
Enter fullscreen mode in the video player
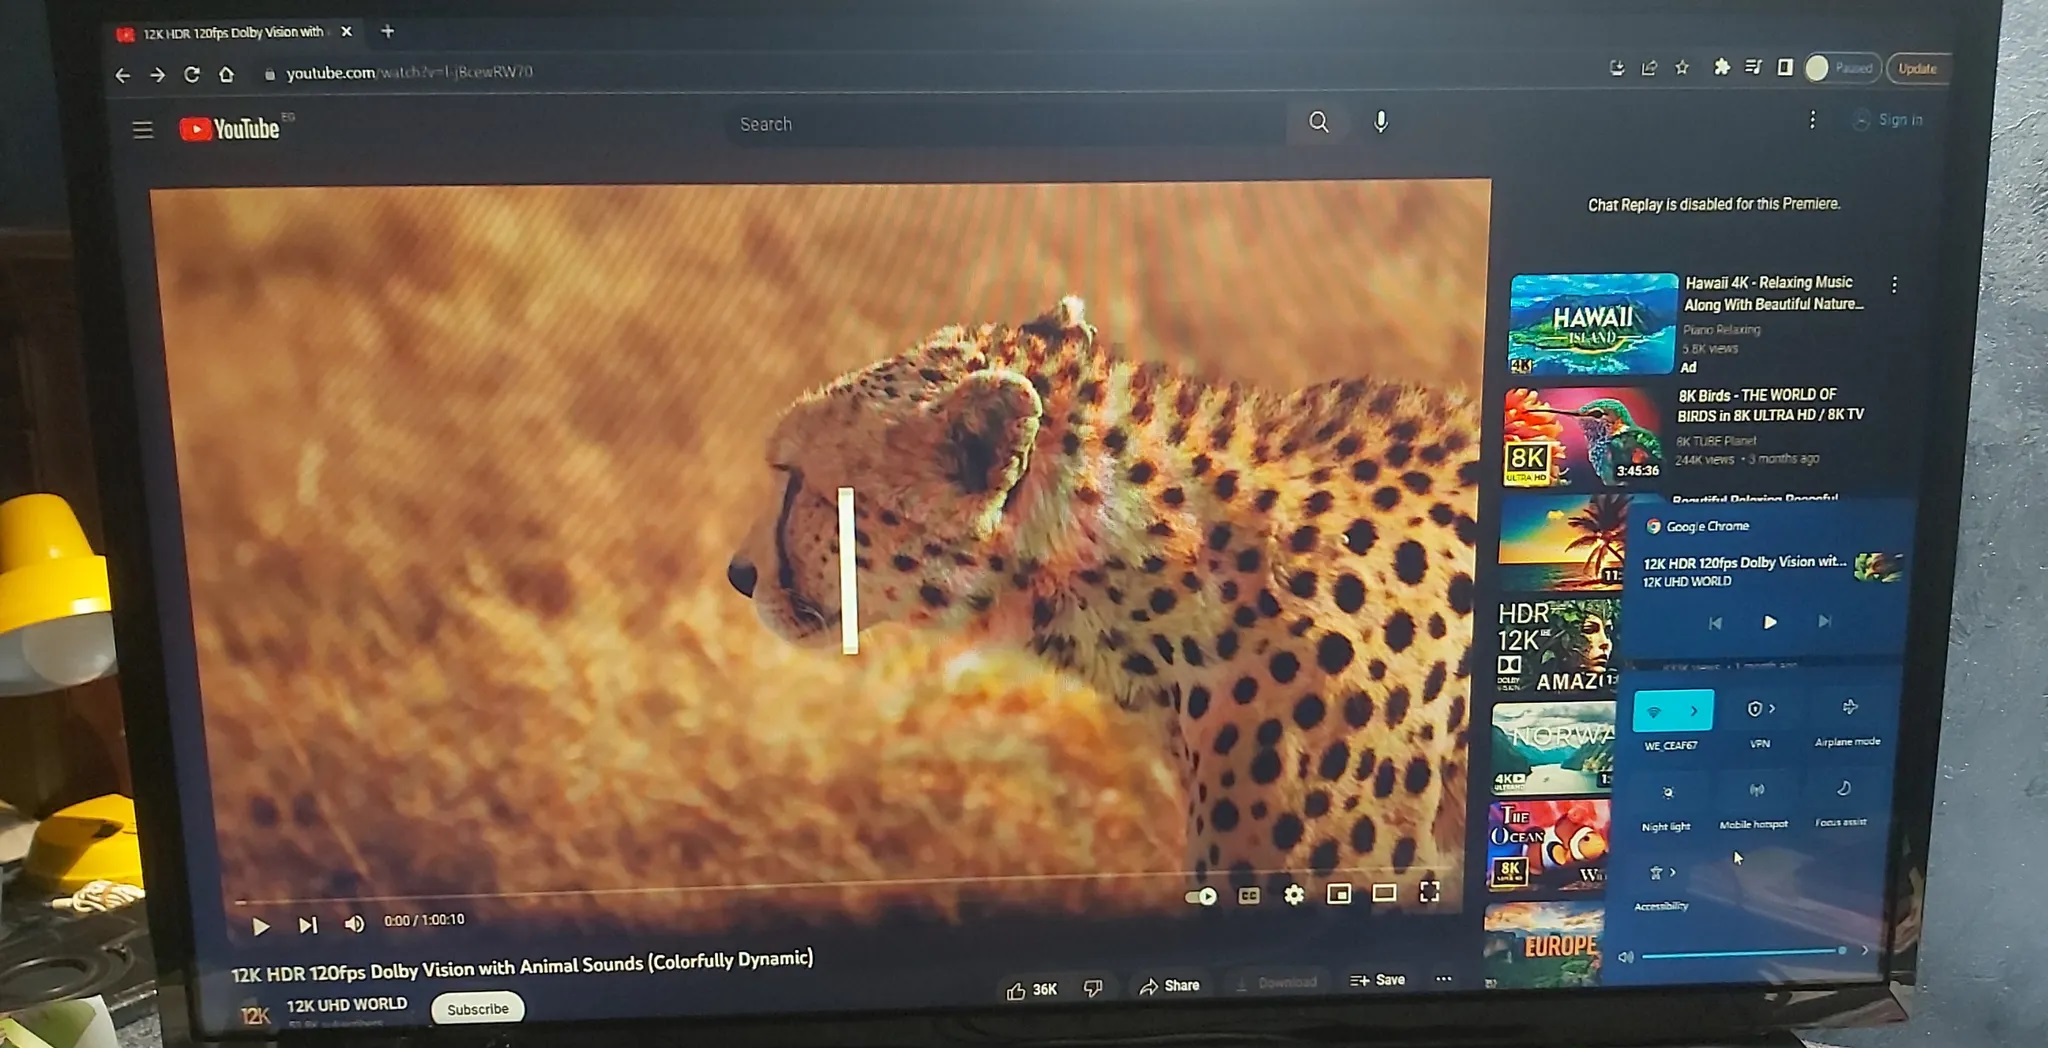(1432, 894)
